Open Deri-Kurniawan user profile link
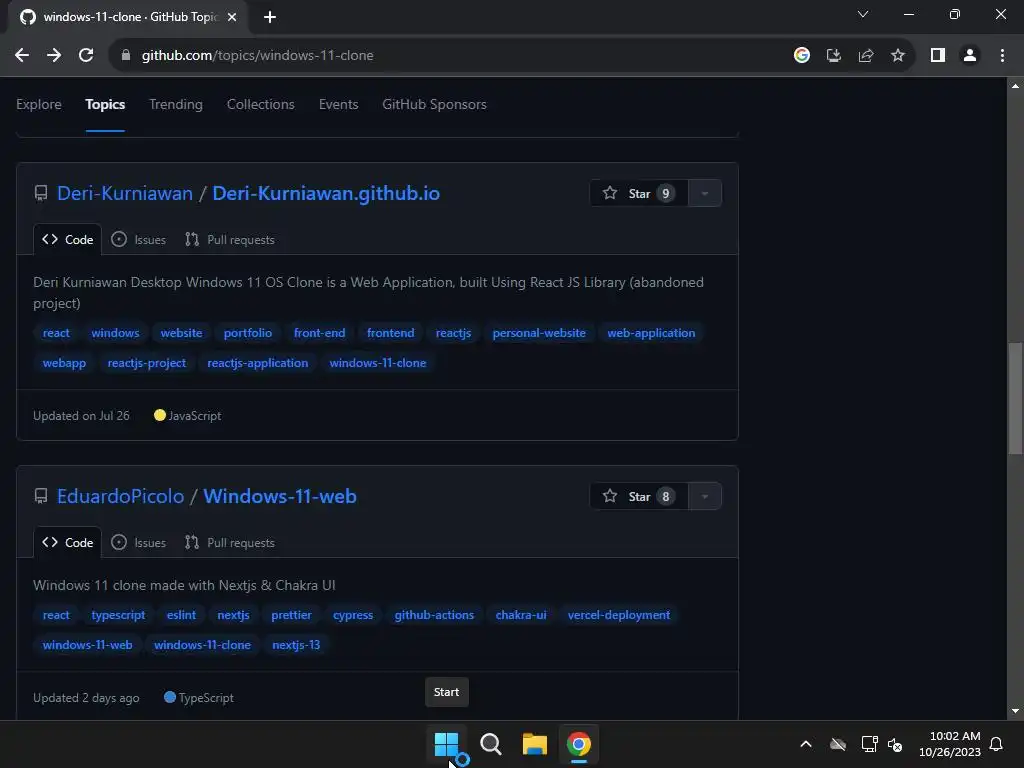This screenshot has height=768, width=1024. click(125, 193)
